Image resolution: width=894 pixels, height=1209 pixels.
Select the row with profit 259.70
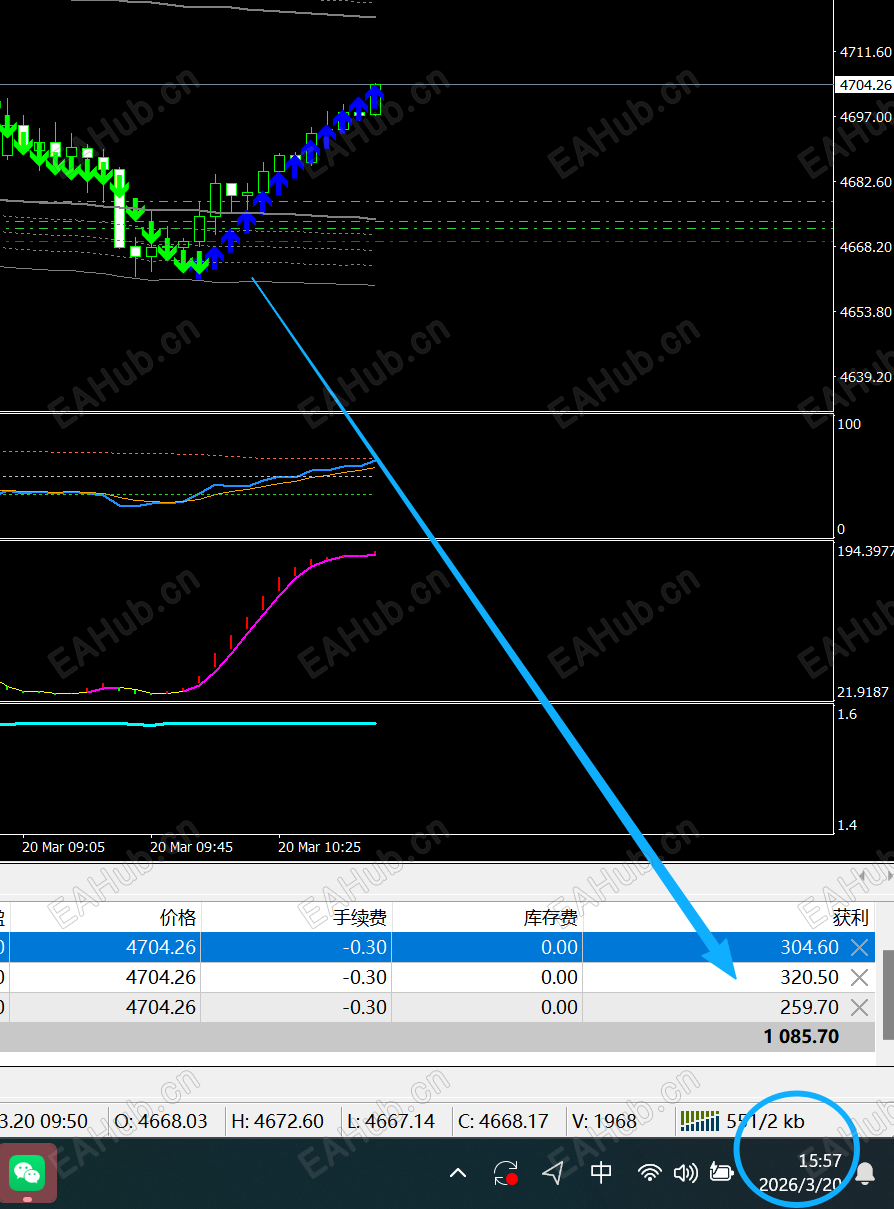coord(438,1007)
